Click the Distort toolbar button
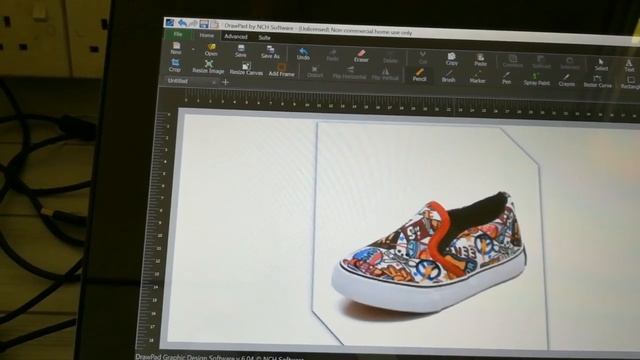640x360 pixels. click(315, 71)
